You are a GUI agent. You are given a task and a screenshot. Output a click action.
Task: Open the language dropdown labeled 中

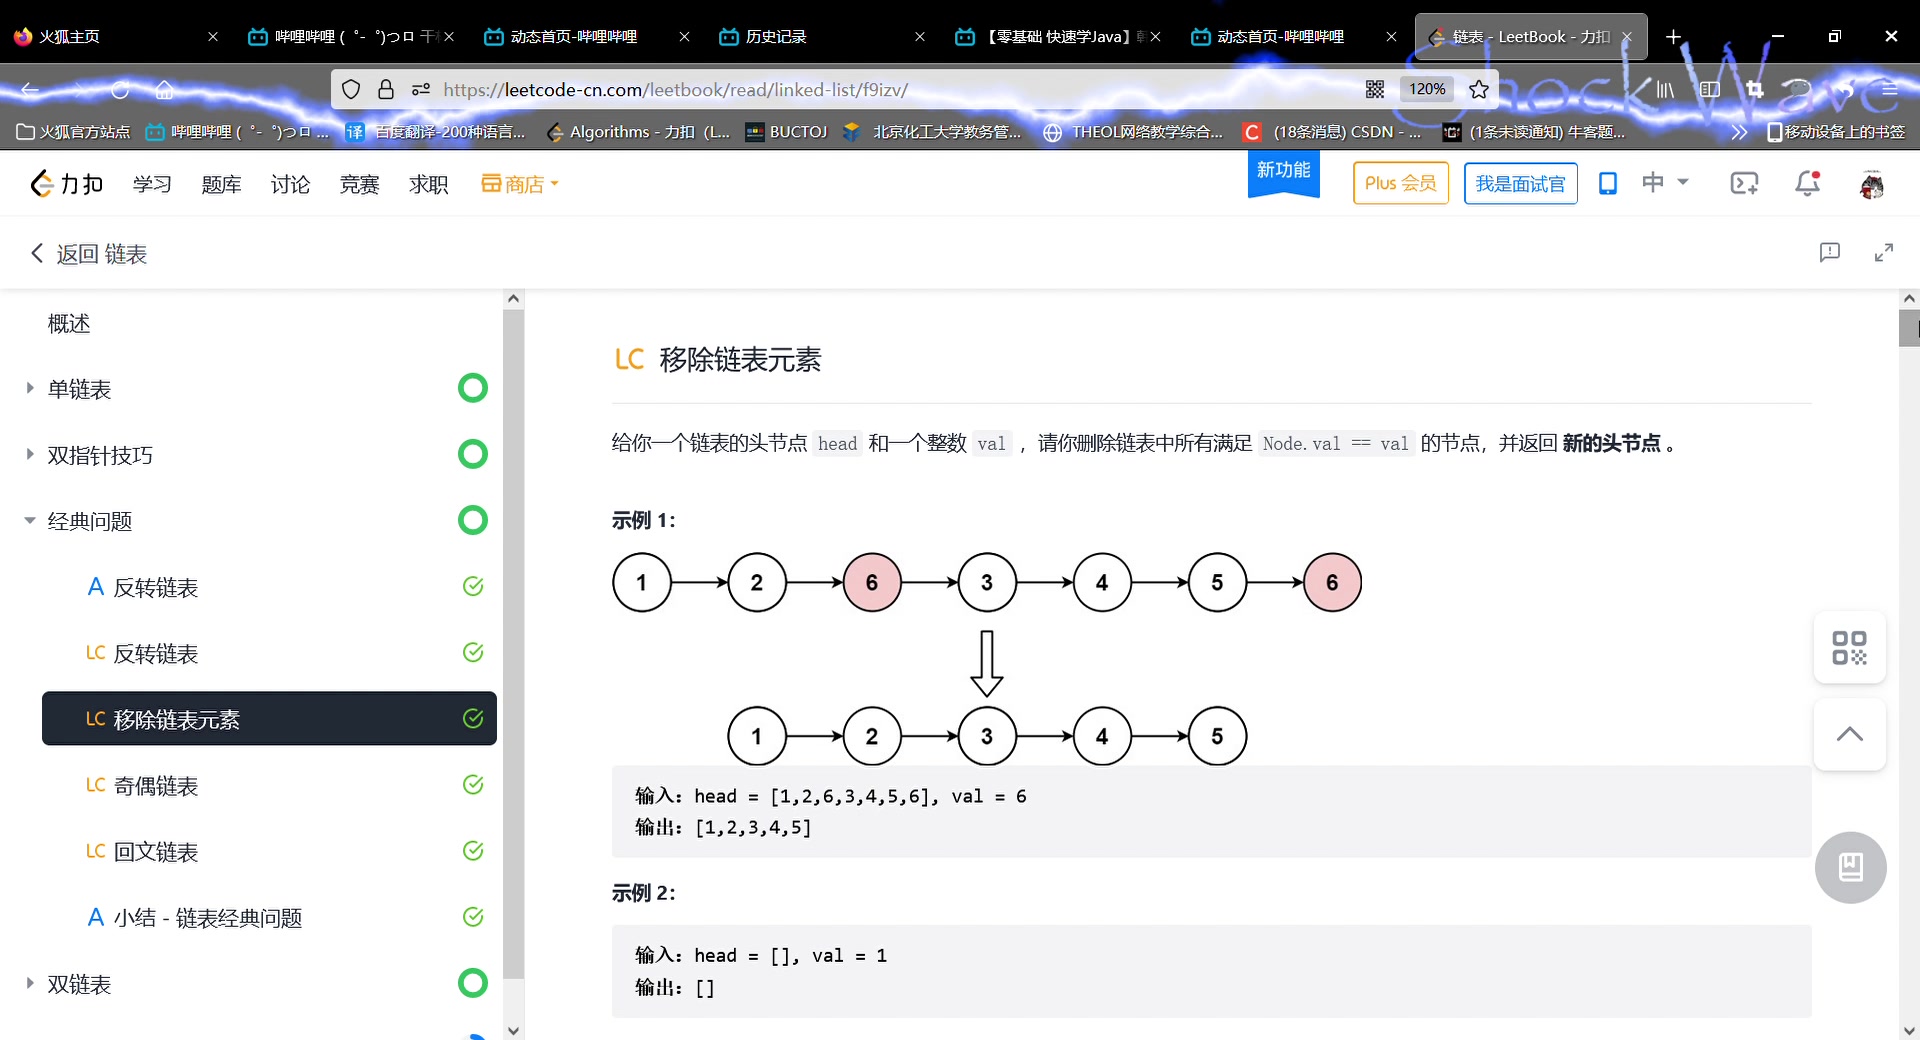pos(1665,183)
